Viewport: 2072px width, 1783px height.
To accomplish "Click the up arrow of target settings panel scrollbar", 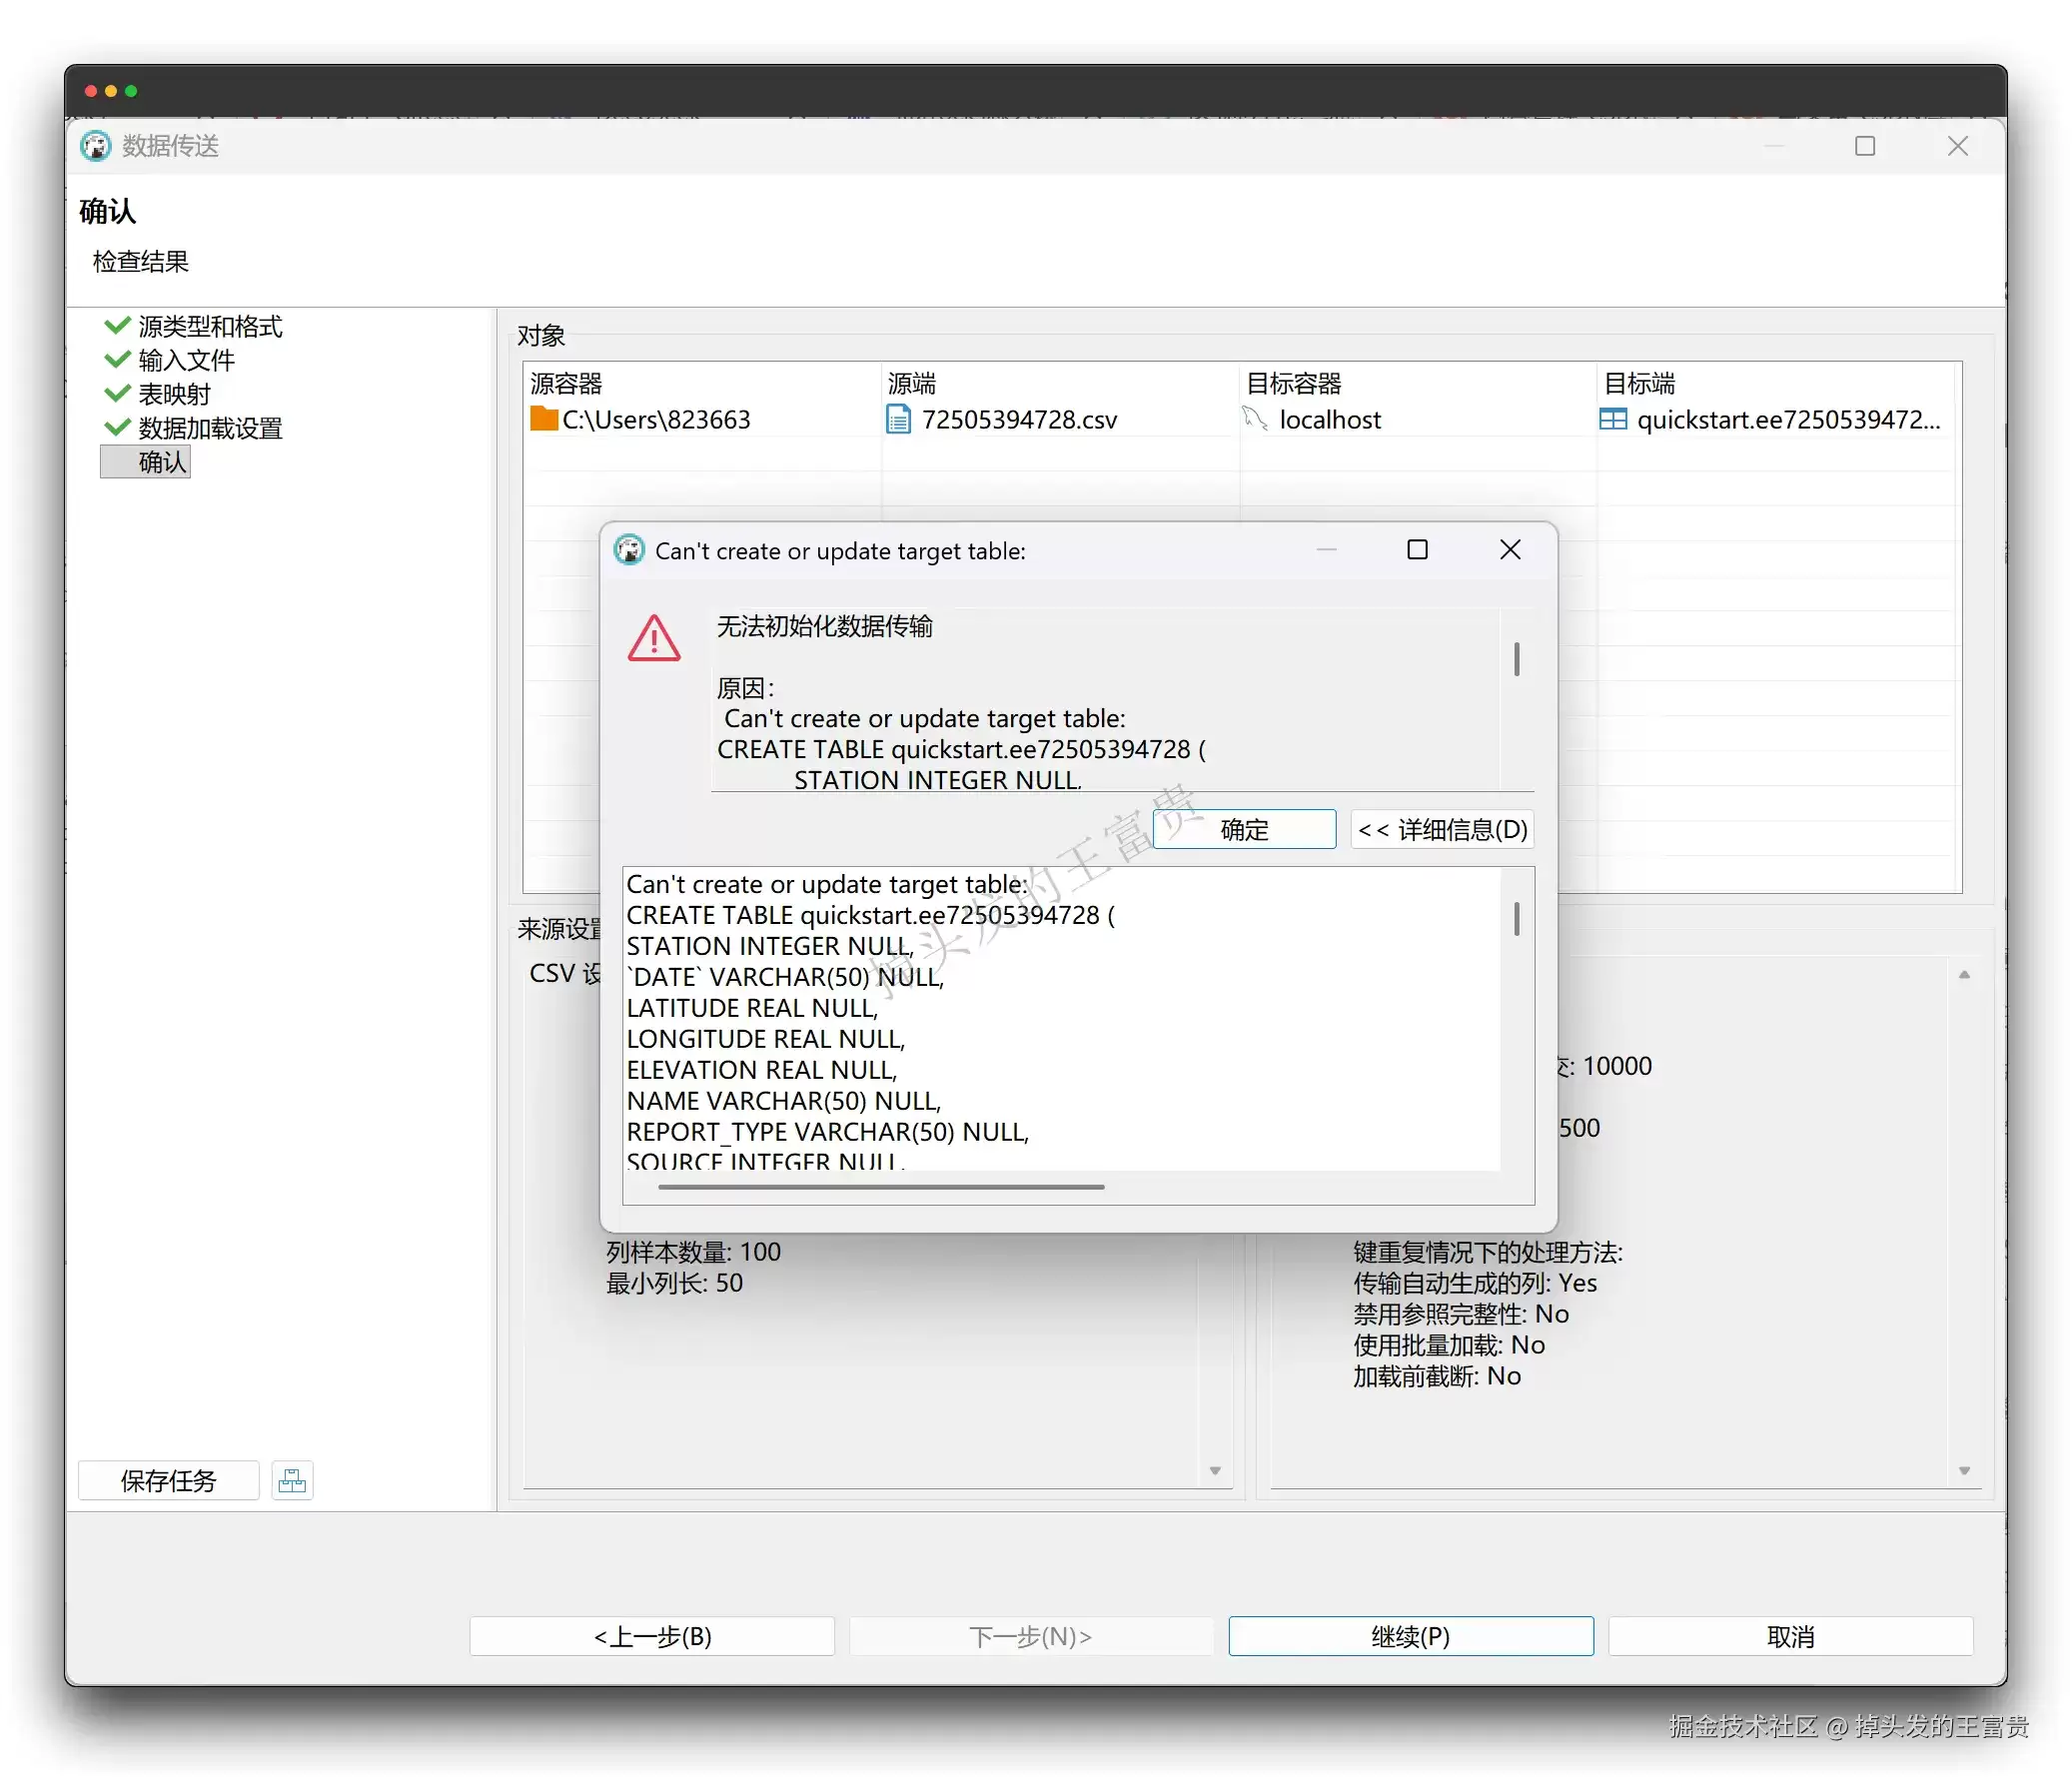I will (1964, 974).
